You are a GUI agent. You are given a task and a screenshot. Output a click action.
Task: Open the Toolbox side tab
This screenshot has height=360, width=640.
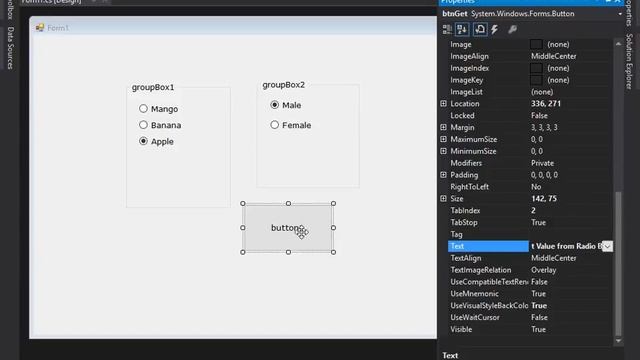11,9
